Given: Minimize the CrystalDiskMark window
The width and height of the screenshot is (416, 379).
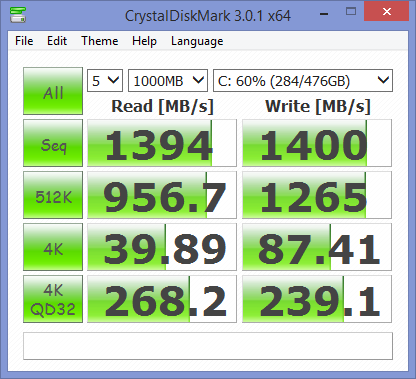Looking at the screenshot, I should coord(324,14).
